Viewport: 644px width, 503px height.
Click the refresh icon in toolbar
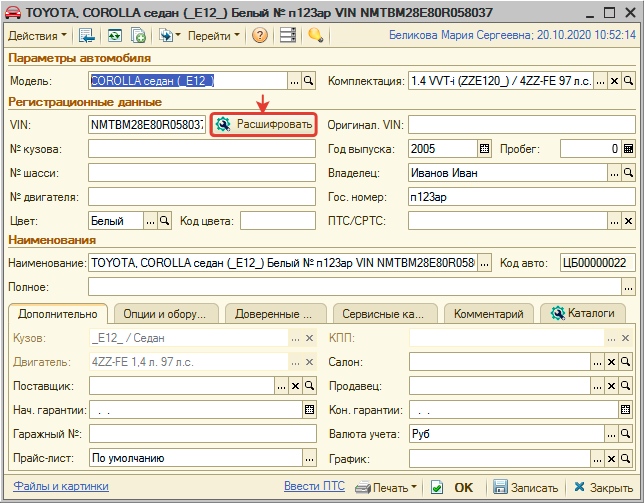pyautogui.click(x=115, y=36)
